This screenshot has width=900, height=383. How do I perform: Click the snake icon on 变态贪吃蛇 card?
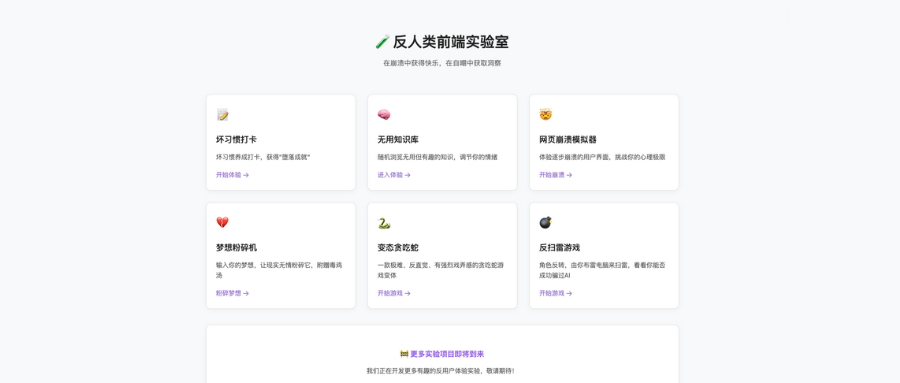pyautogui.click(x=384, y=222)
